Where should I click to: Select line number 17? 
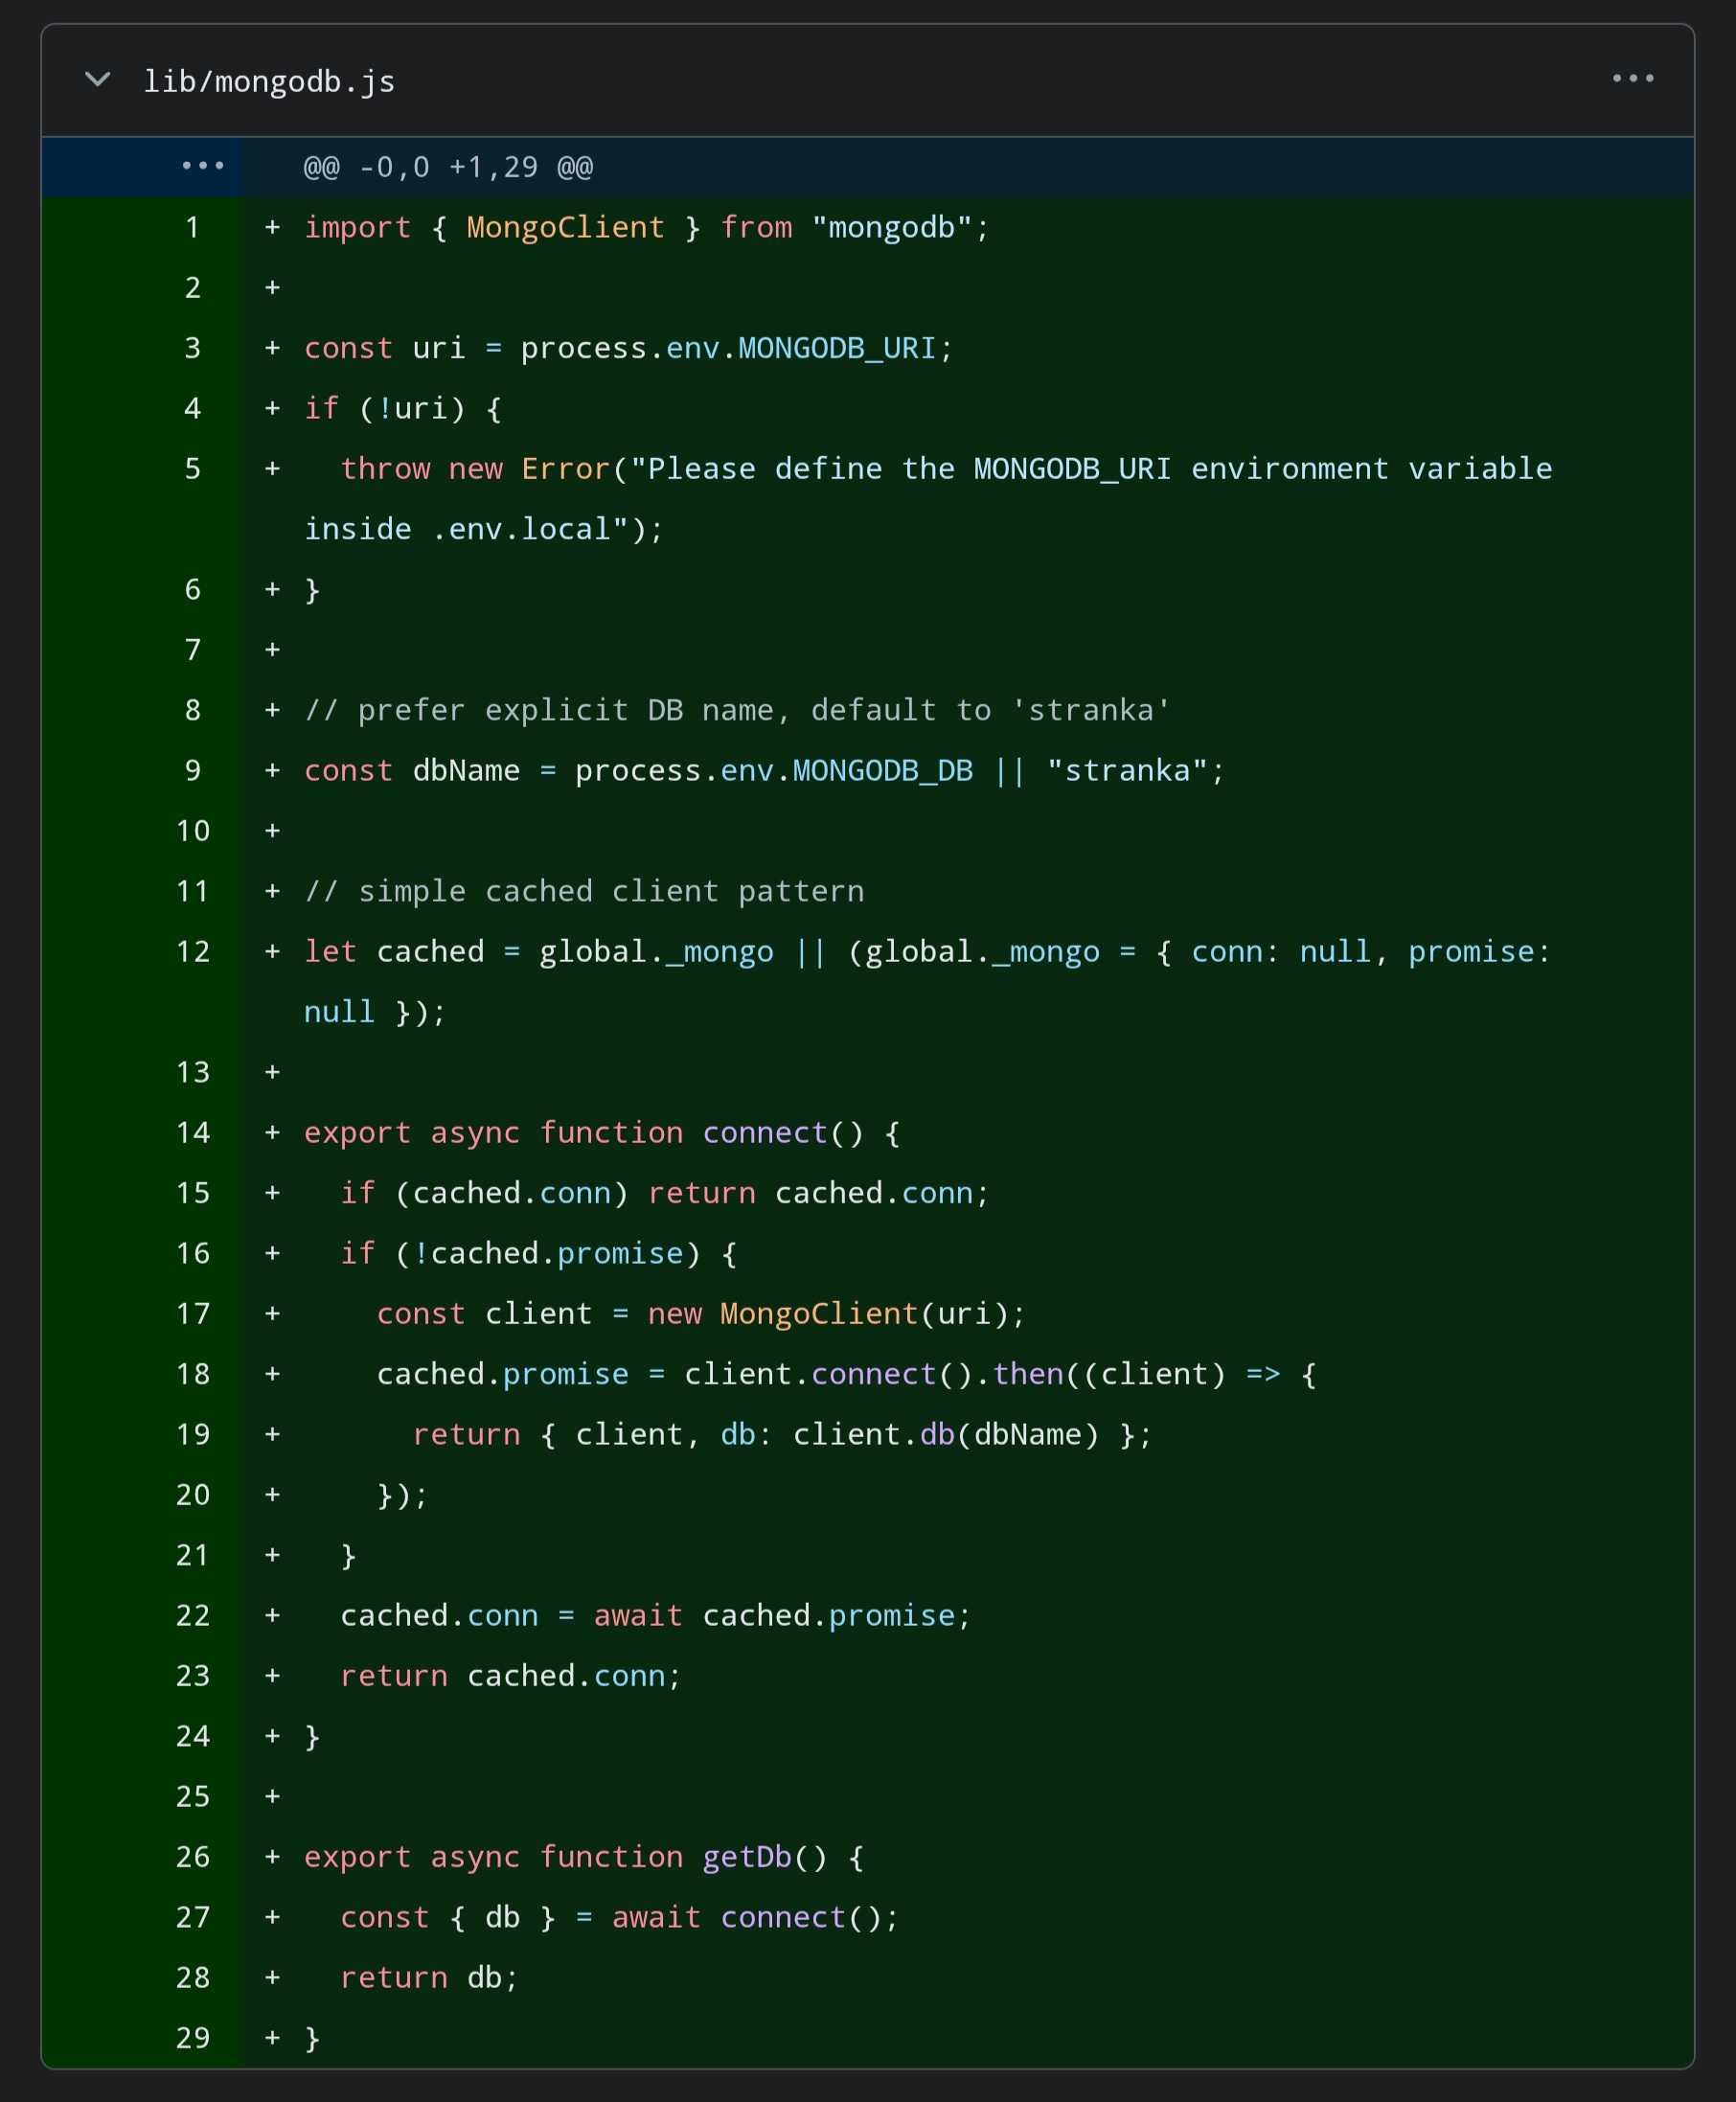click(x=192, y=1314)
